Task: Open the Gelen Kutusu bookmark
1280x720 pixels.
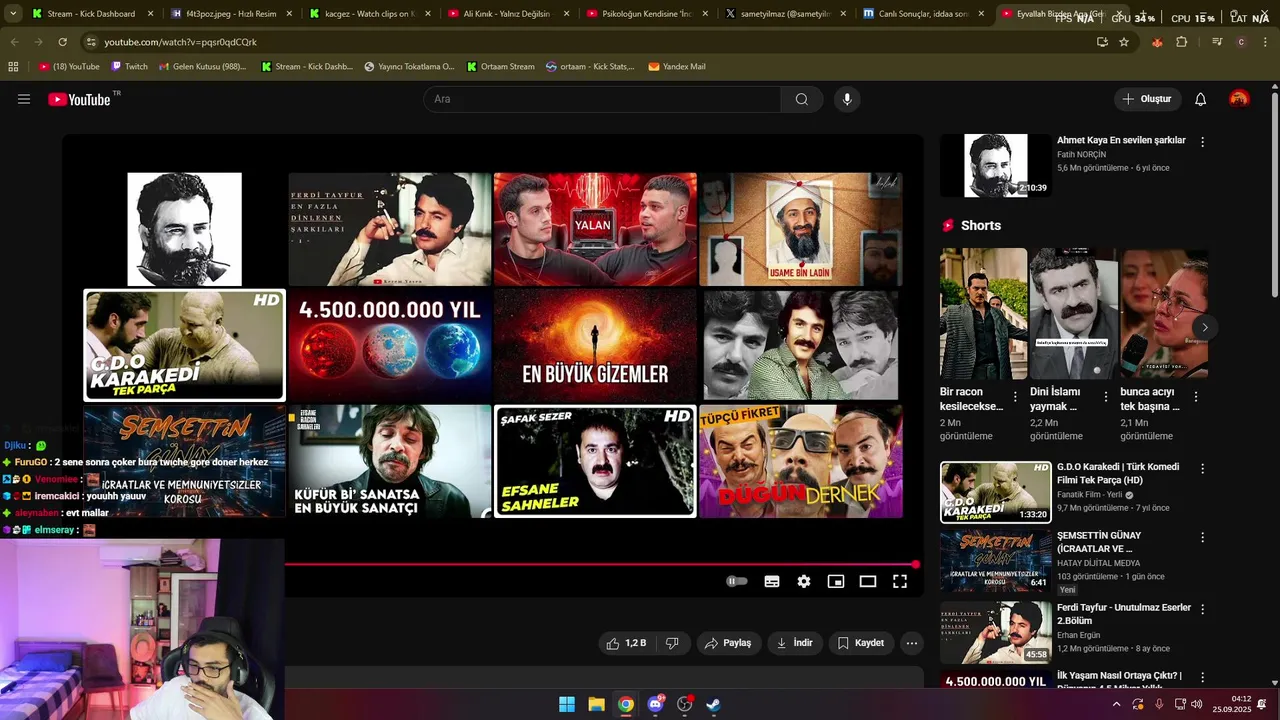Action: tap(203, 67)
